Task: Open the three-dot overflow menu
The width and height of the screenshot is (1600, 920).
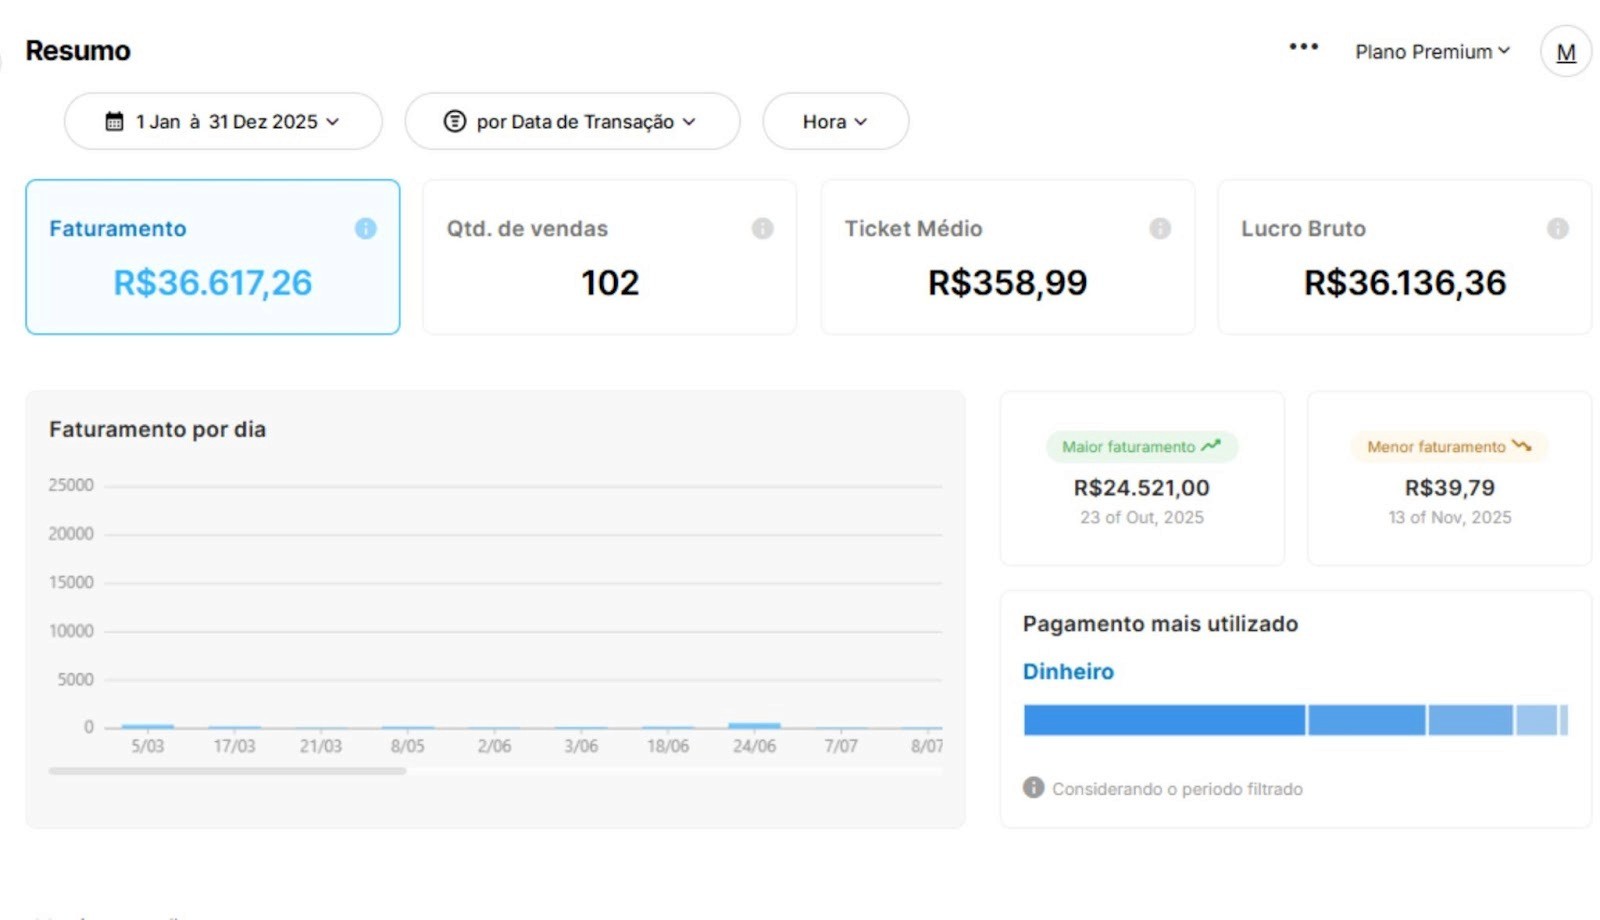Action: (x=1303, y=46)
